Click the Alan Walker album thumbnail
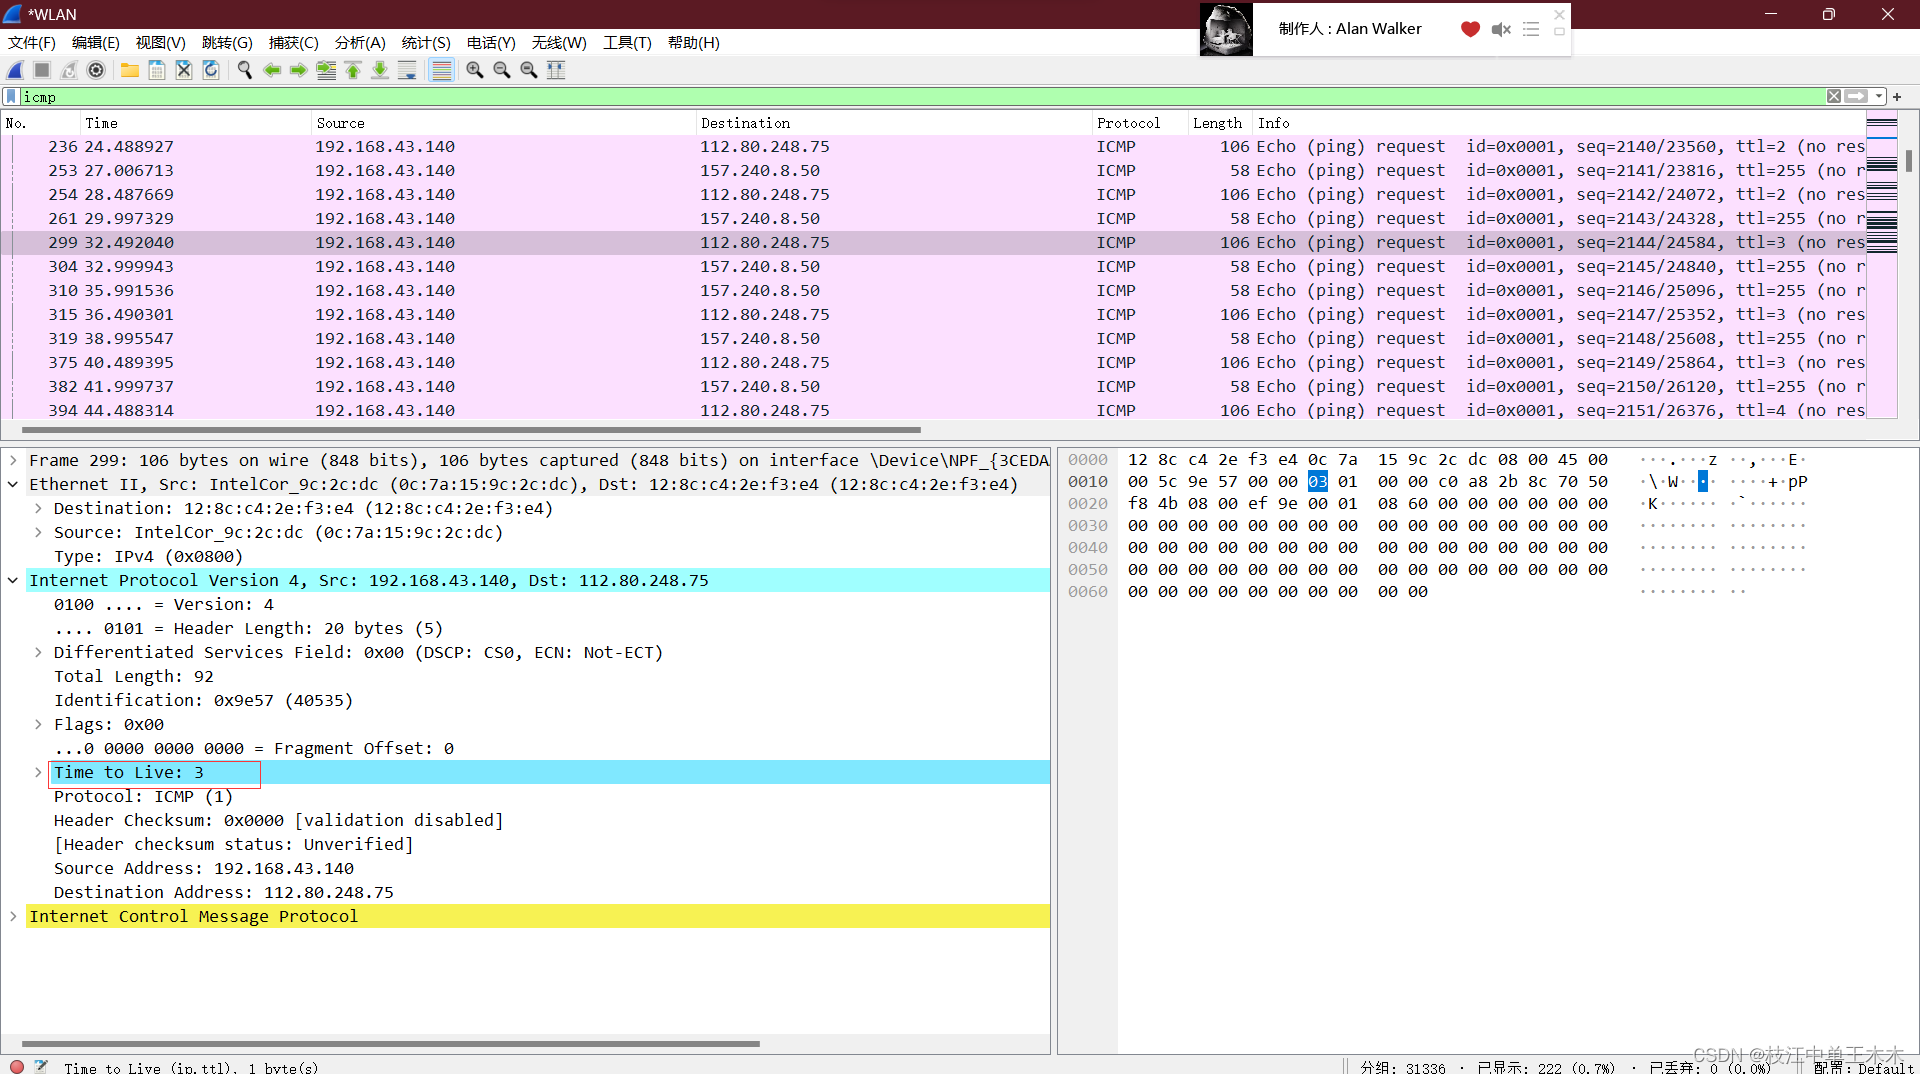The height and width of the screenshot is (1074, 1920). point(1226,29)
